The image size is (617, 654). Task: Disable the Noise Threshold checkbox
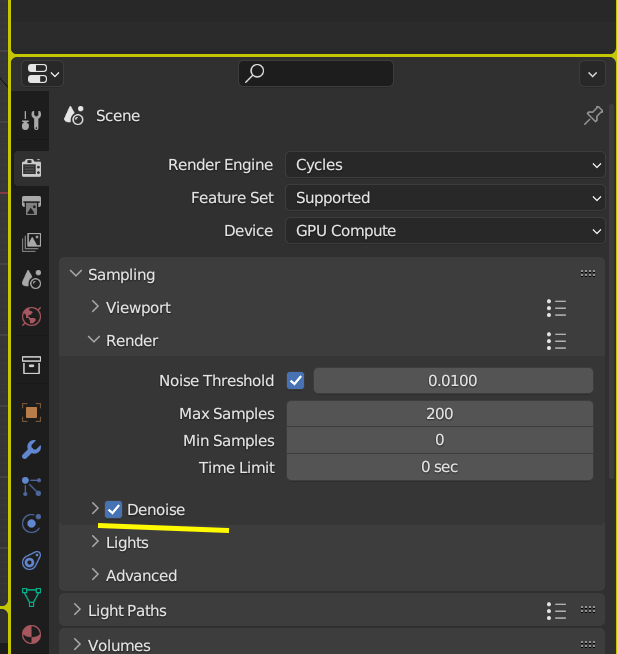point(296,380)
